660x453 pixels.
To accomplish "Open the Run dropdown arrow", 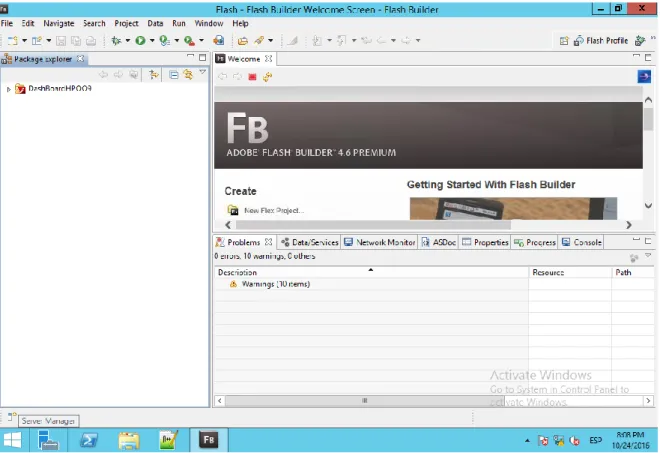I will click(152, 40).
